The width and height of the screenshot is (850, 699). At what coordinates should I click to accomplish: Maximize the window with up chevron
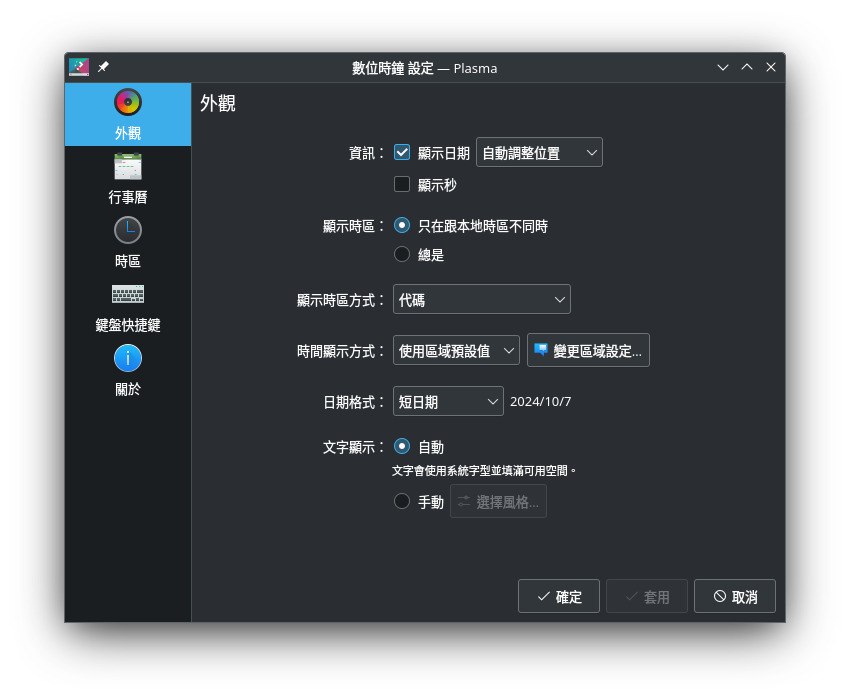(x=747, y=67)
